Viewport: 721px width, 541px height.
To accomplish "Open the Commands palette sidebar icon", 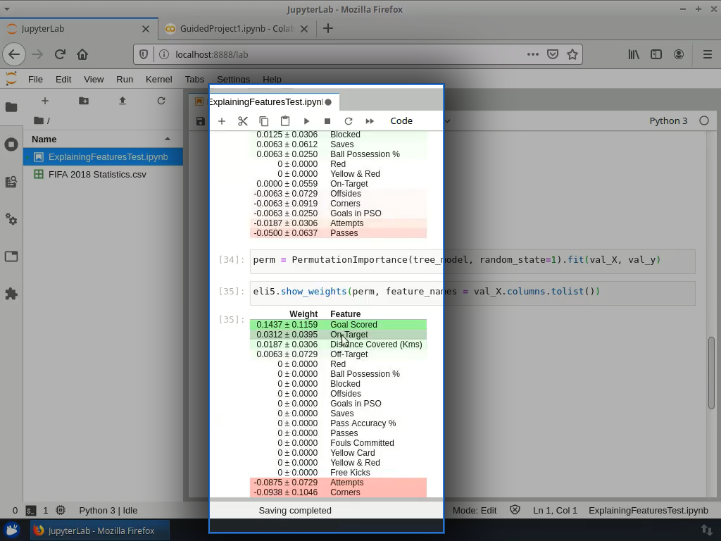I will tap(11, 182).
